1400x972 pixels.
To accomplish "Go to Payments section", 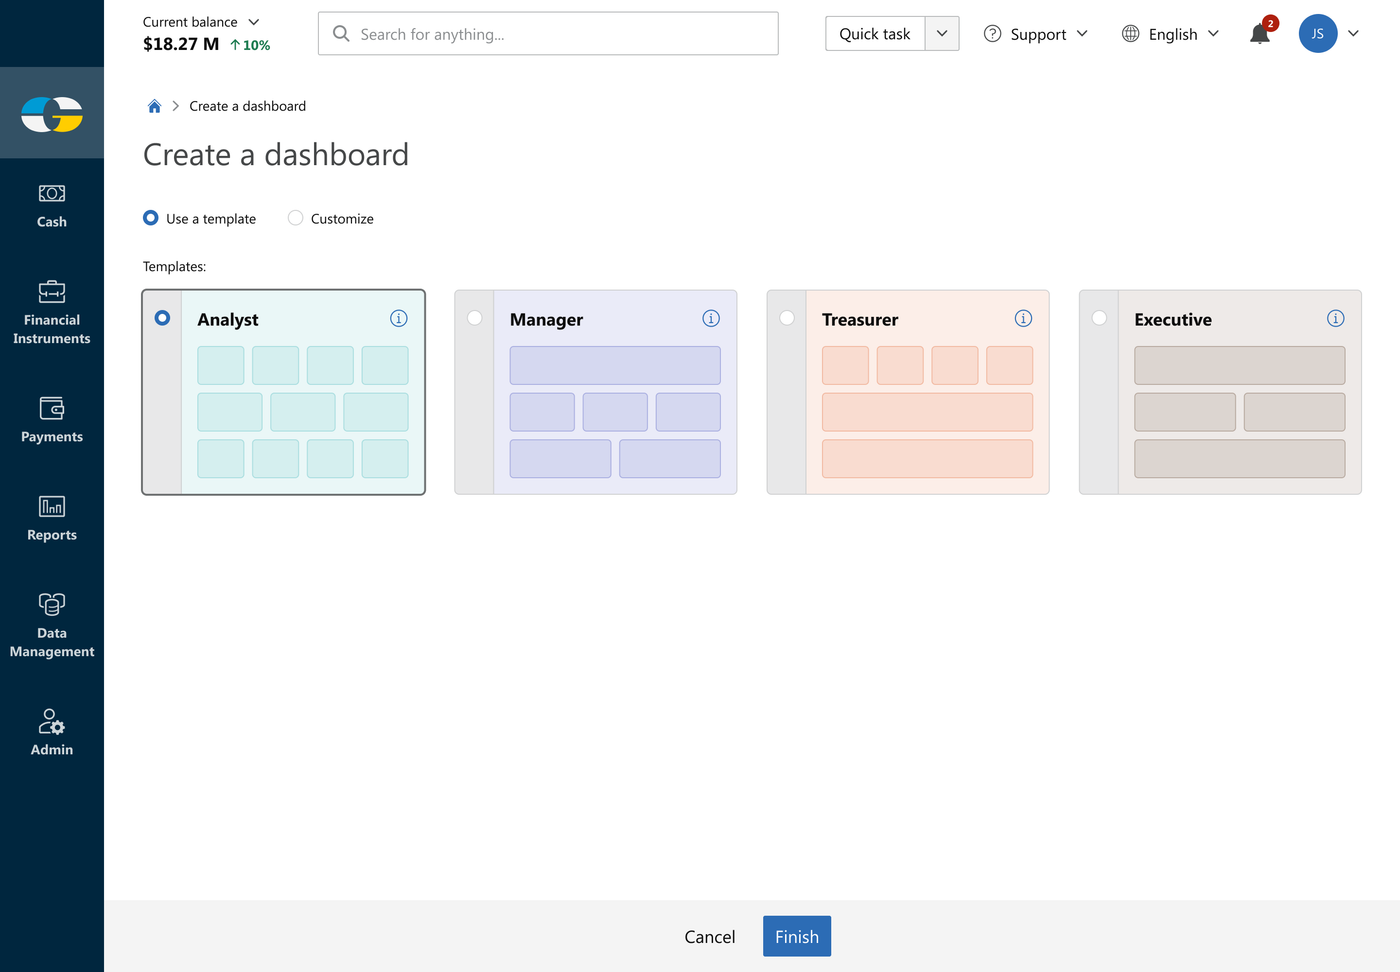I will (52, 420).
